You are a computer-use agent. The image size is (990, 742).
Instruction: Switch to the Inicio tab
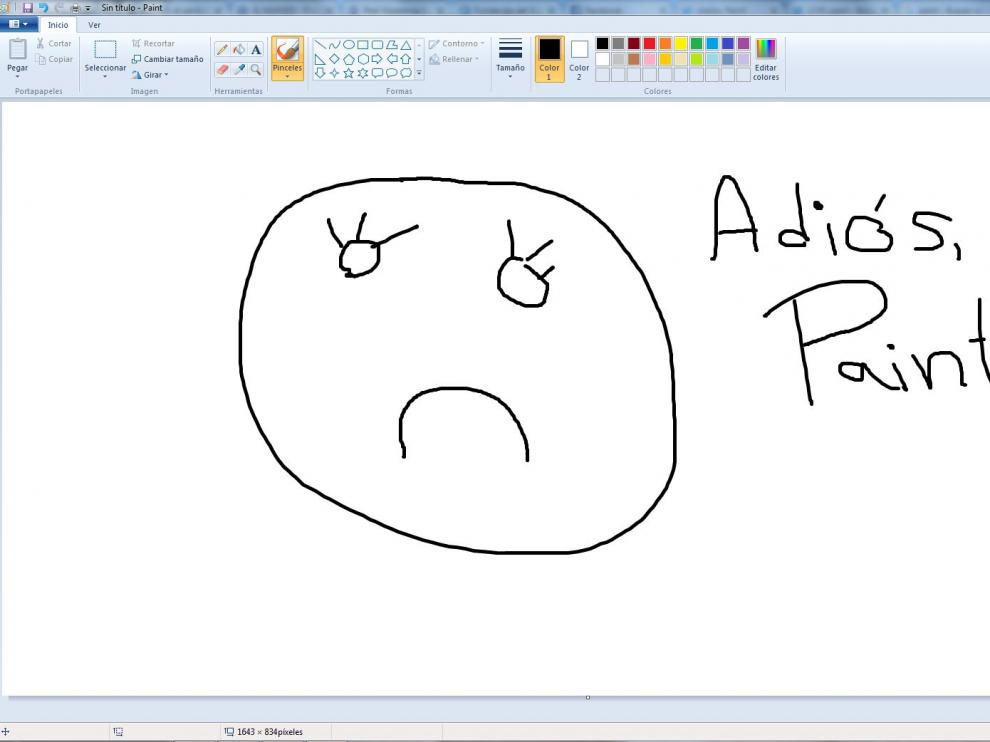point(58,25)
